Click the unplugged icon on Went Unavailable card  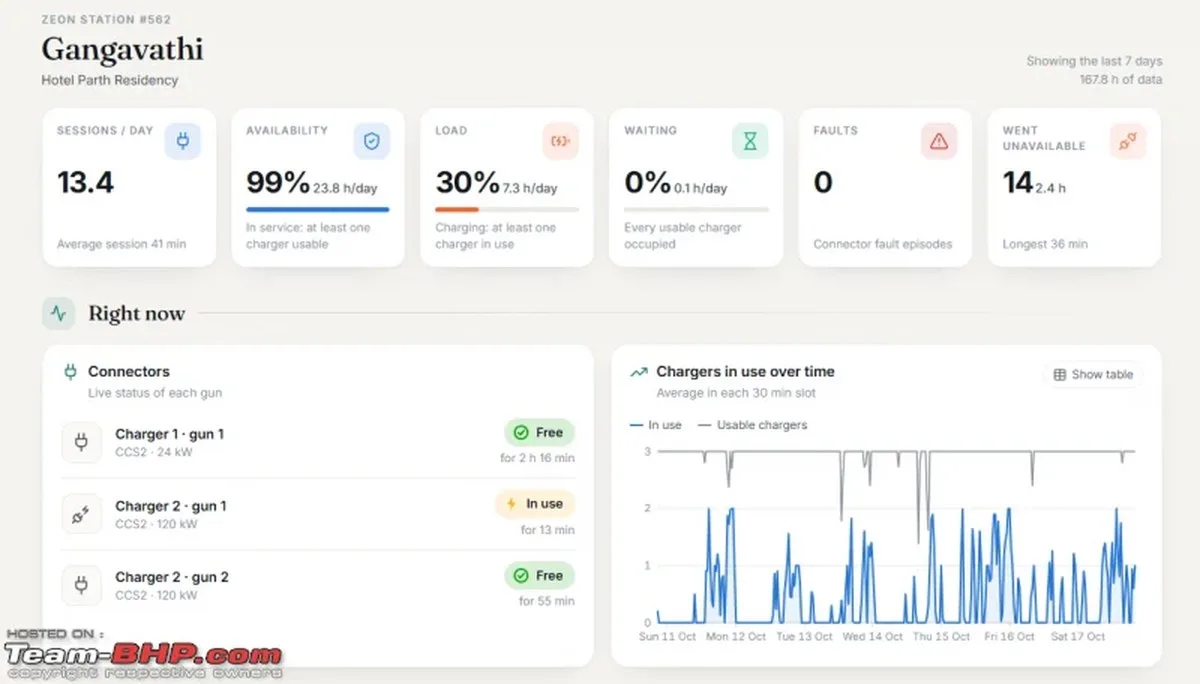pos(1128,142)
